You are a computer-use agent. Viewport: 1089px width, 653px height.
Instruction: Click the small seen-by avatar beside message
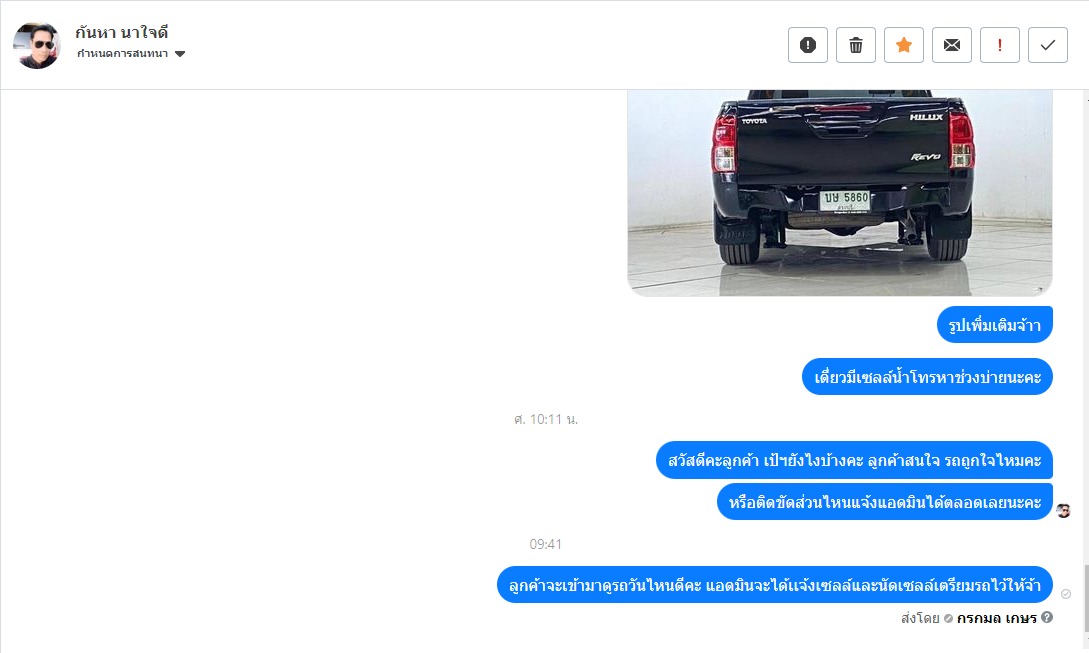click(1063, 511)
